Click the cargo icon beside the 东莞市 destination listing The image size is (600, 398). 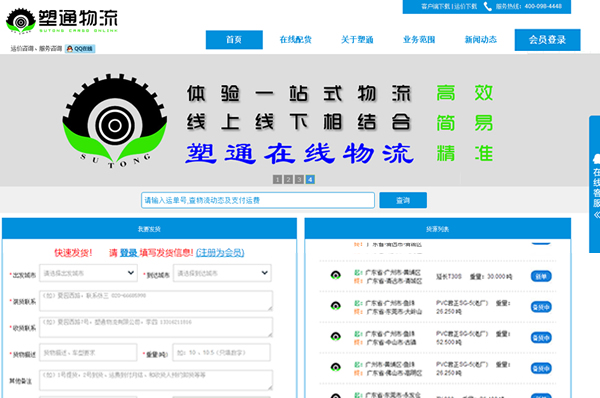[x=336, y=306]
